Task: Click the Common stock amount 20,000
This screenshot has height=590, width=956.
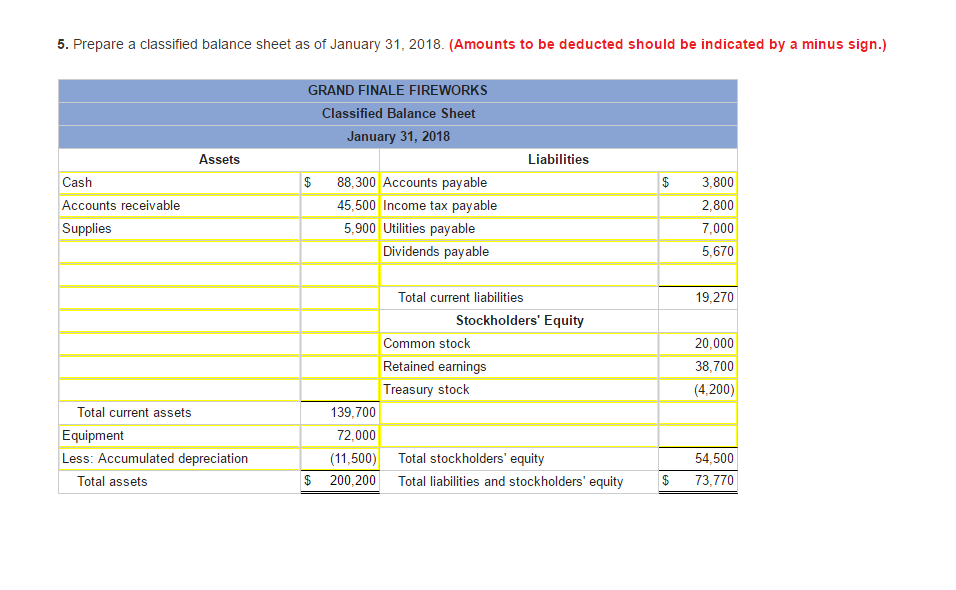Action: pyautogui.click(x=698, y=344)
